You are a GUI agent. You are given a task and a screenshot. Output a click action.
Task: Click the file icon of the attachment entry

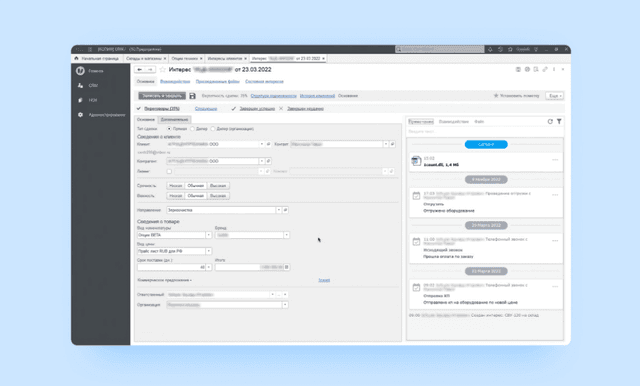click(416, 161)
